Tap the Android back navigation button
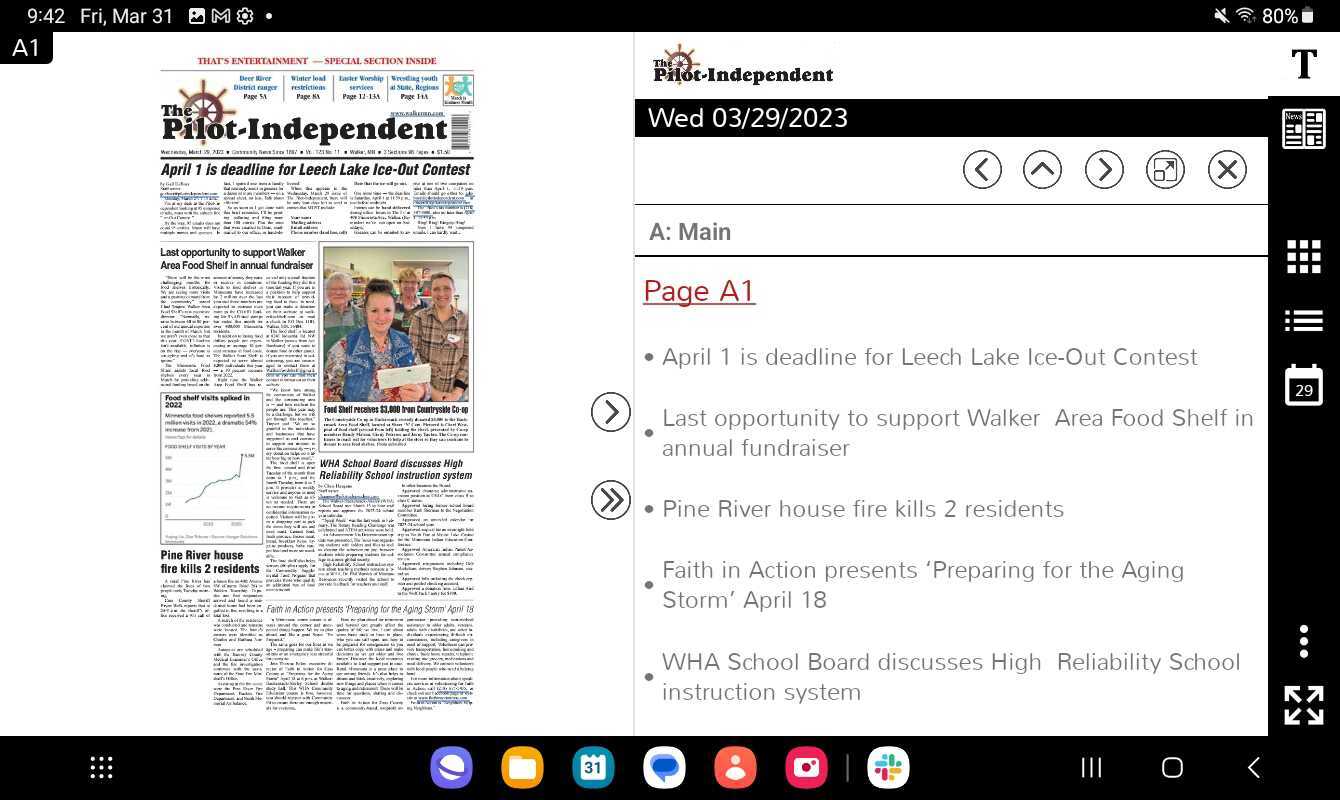 pyautogui.click(x=1253, y=768)
